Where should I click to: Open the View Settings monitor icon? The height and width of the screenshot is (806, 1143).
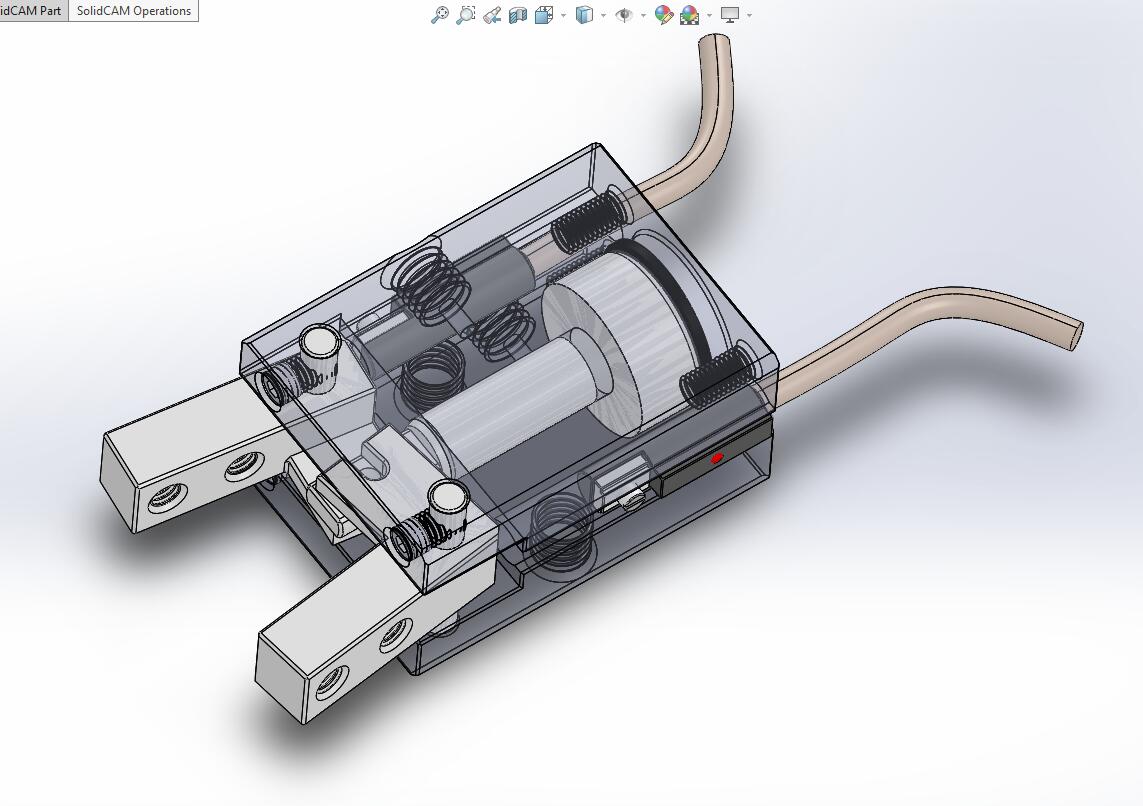click(x=730, y=15)
